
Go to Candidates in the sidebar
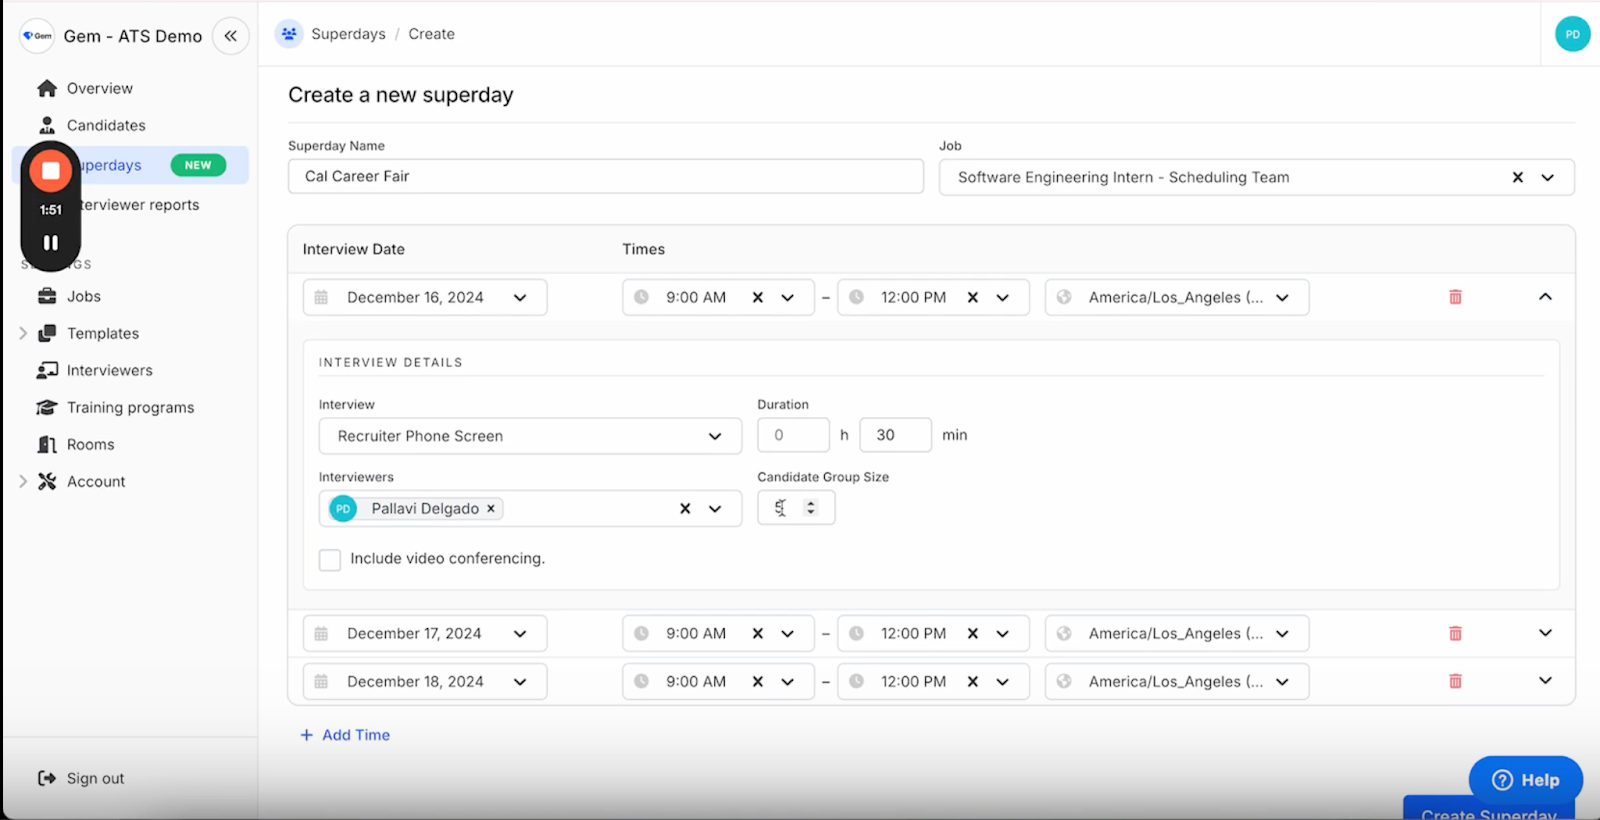106,125
